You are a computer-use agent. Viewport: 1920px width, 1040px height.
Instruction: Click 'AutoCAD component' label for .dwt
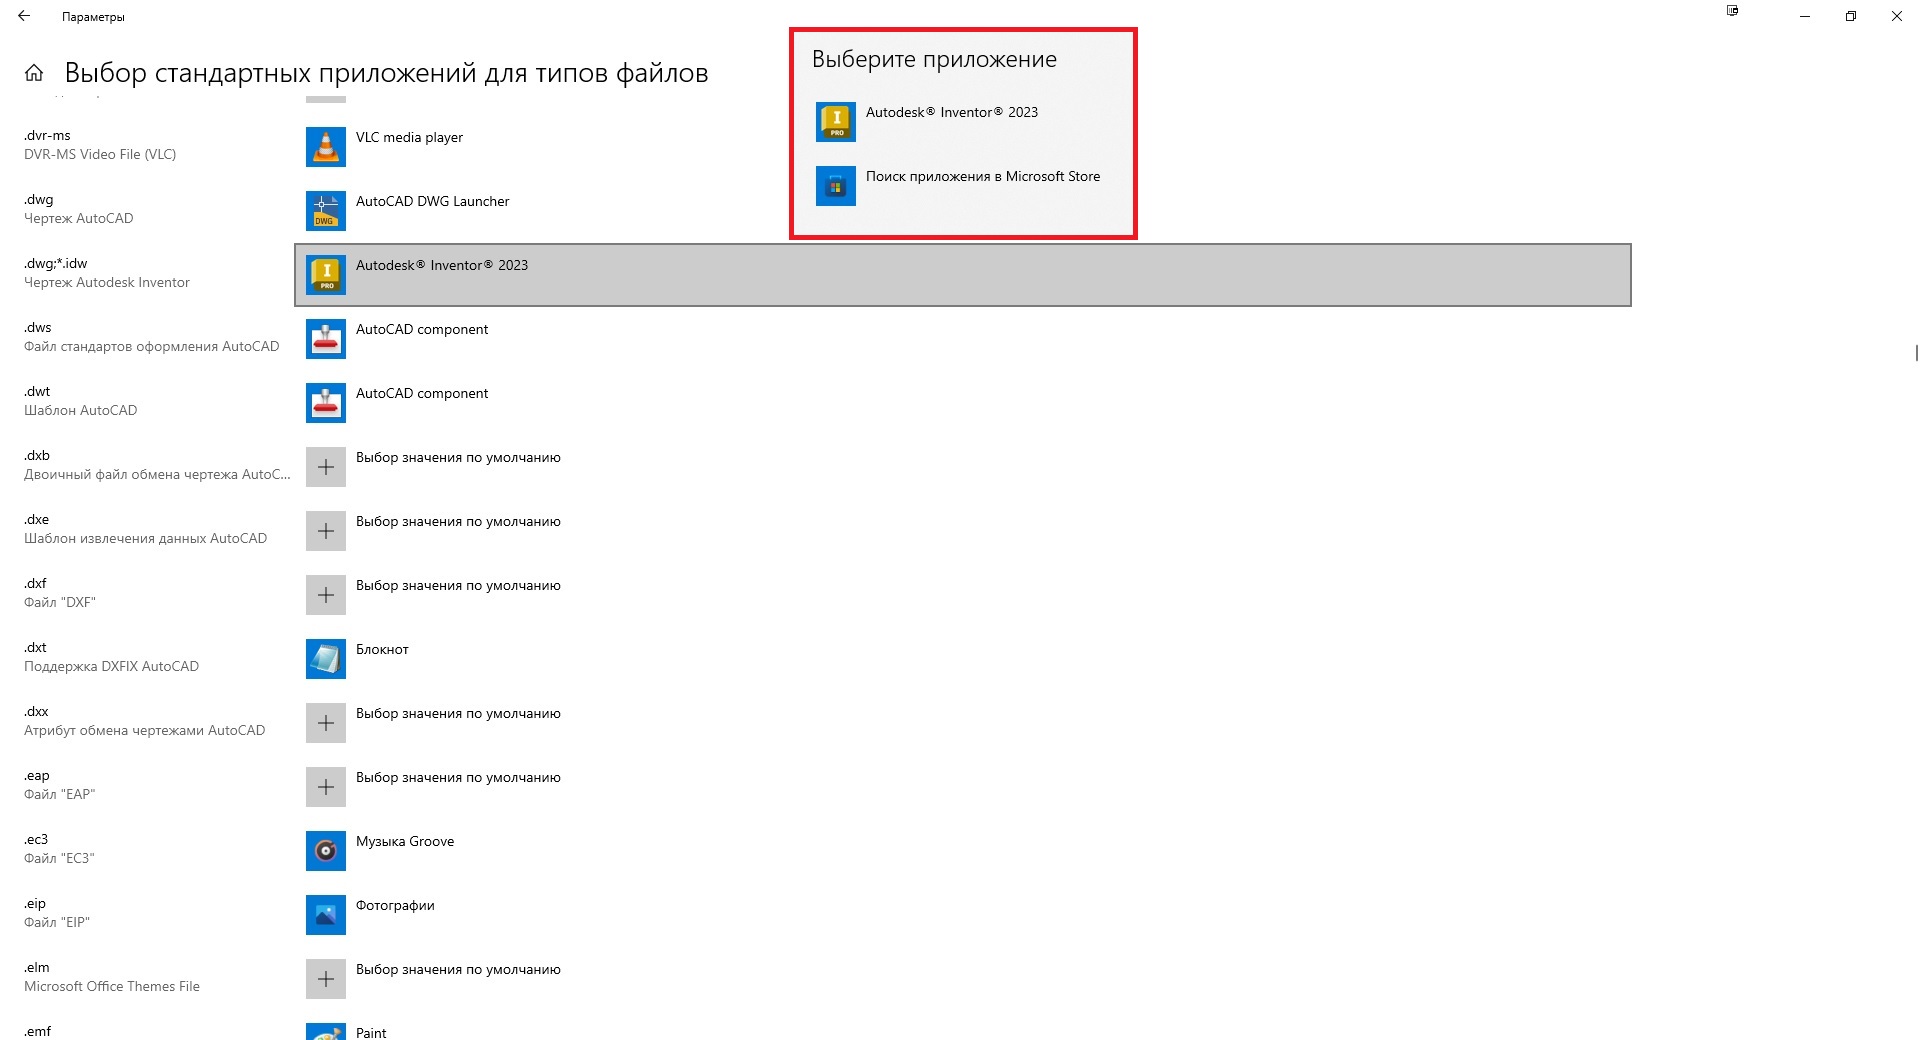click(x=422, y=393)
